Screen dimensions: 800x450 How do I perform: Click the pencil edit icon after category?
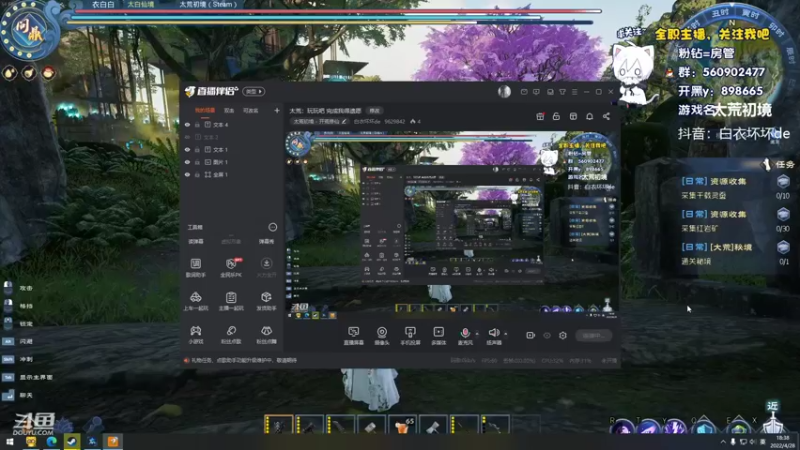[x=344, y=121]
